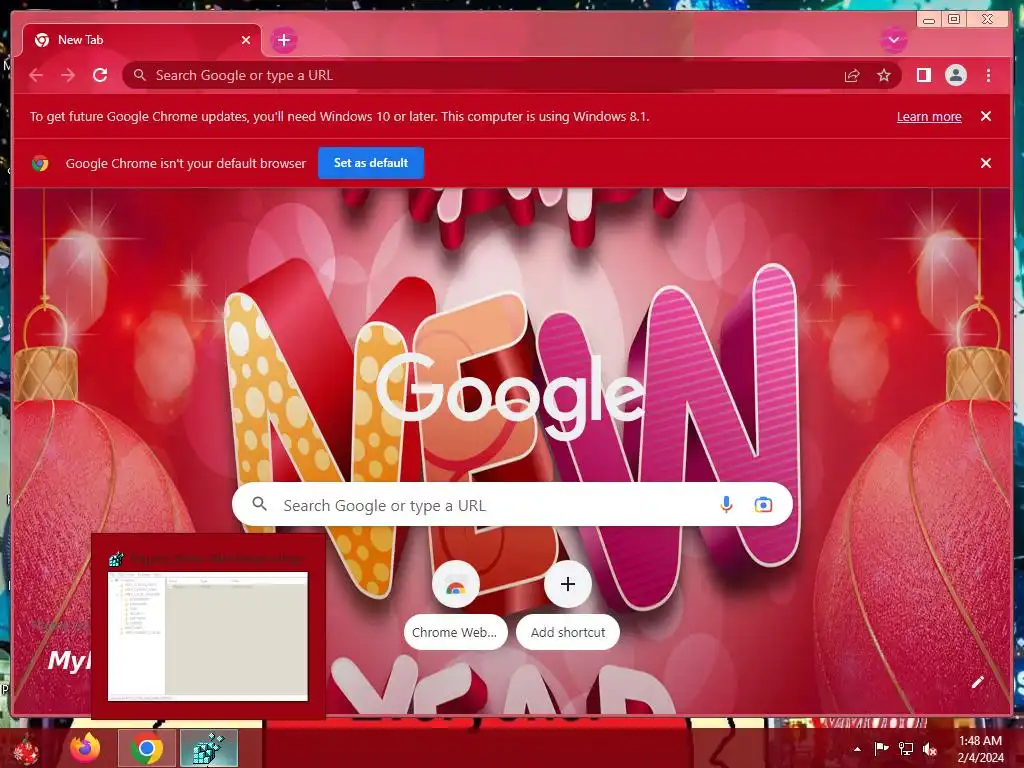The width and height of the screenshot is (1024, 768).
Task: Open the Learn more link
Action: point(929,116)
